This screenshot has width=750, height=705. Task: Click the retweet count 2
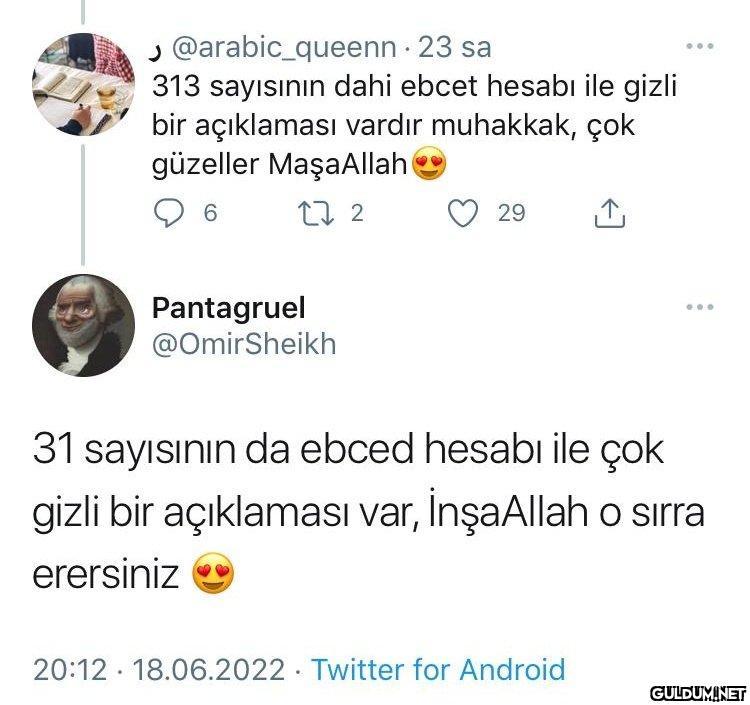[357, 213]
